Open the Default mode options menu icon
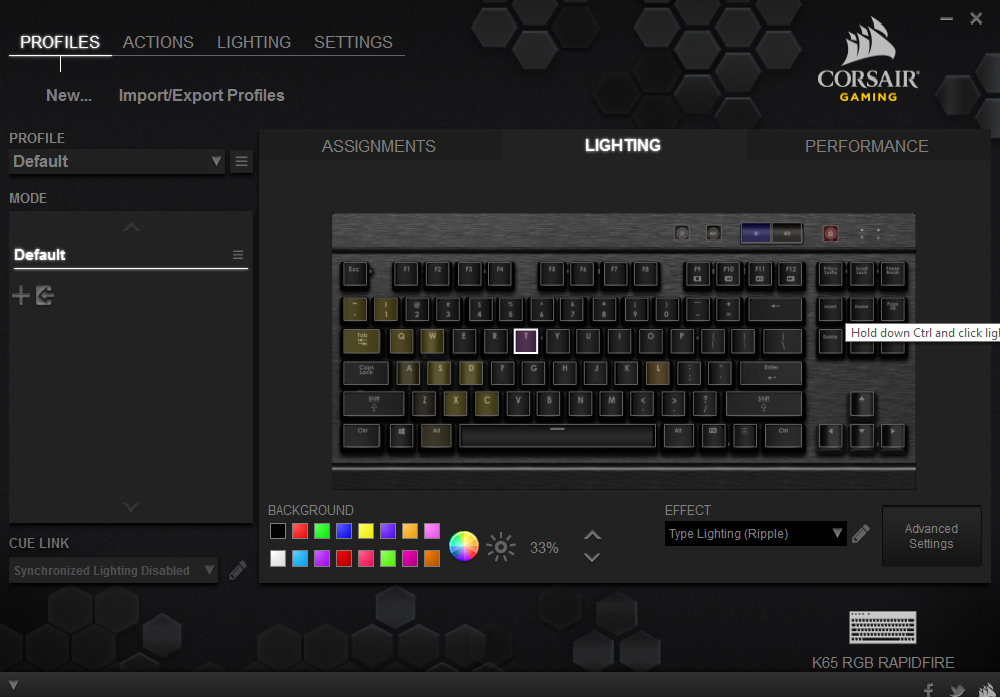 (238, 255)
